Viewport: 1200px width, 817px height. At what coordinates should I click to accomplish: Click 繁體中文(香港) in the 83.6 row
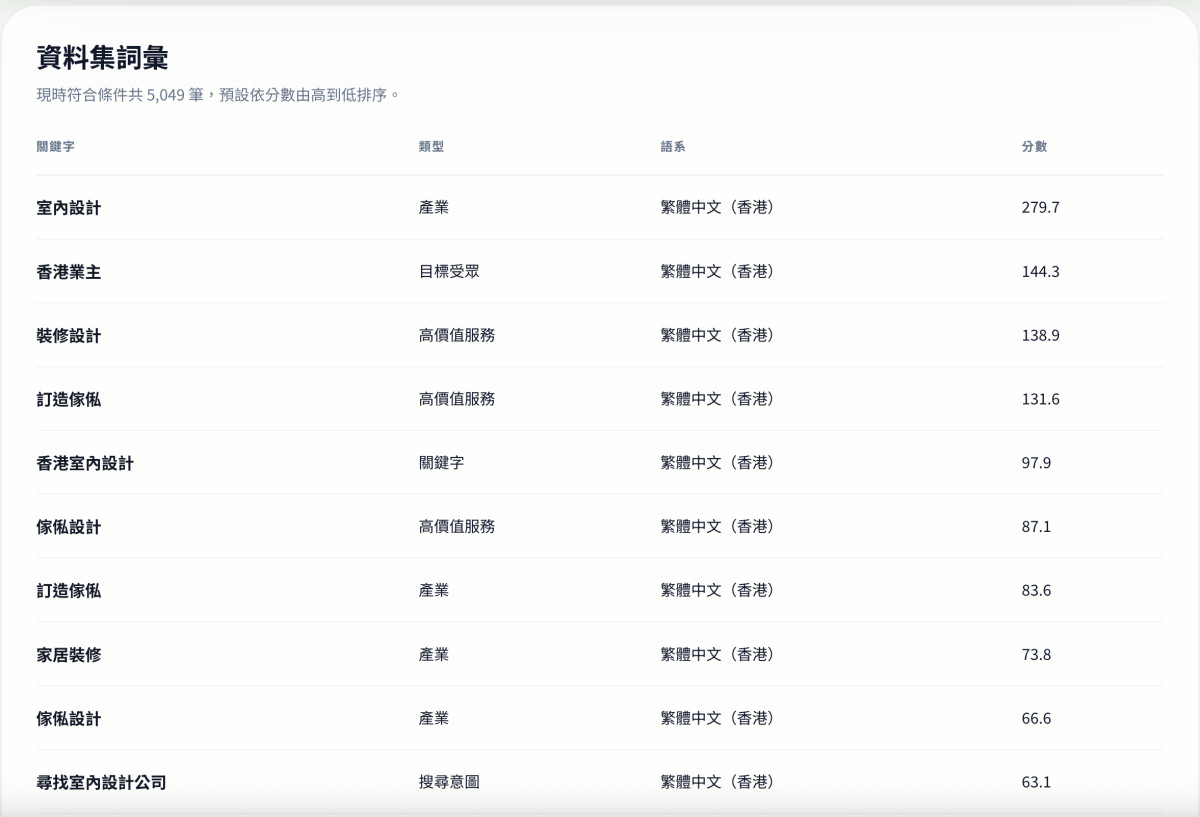pyautogui.click(x=717, y=590)
